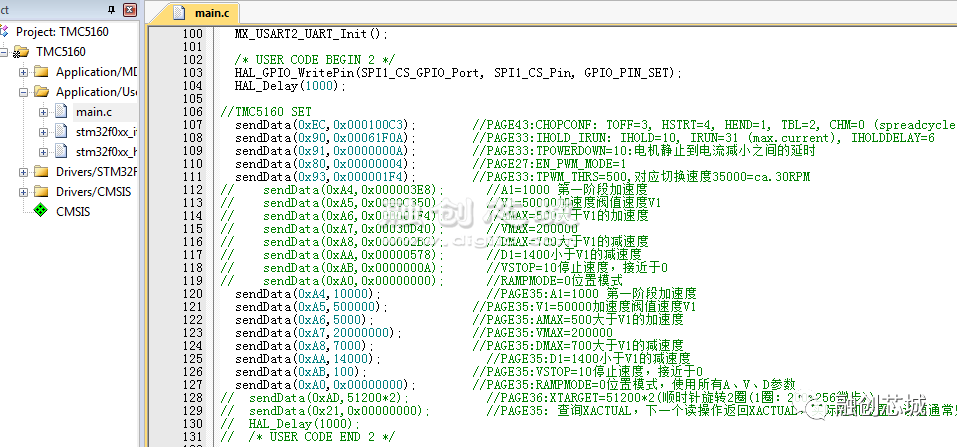Click the green CMSIS diamond icon

pyautogui.click(x=40, y=211)
